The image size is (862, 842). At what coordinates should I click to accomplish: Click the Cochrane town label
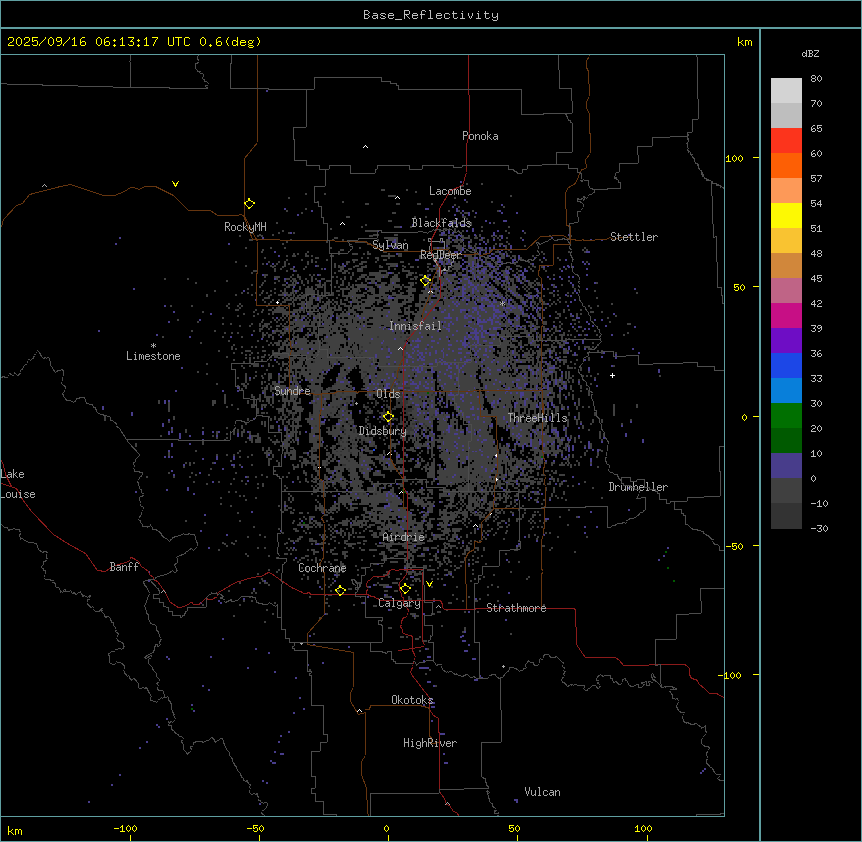[322, 568]
